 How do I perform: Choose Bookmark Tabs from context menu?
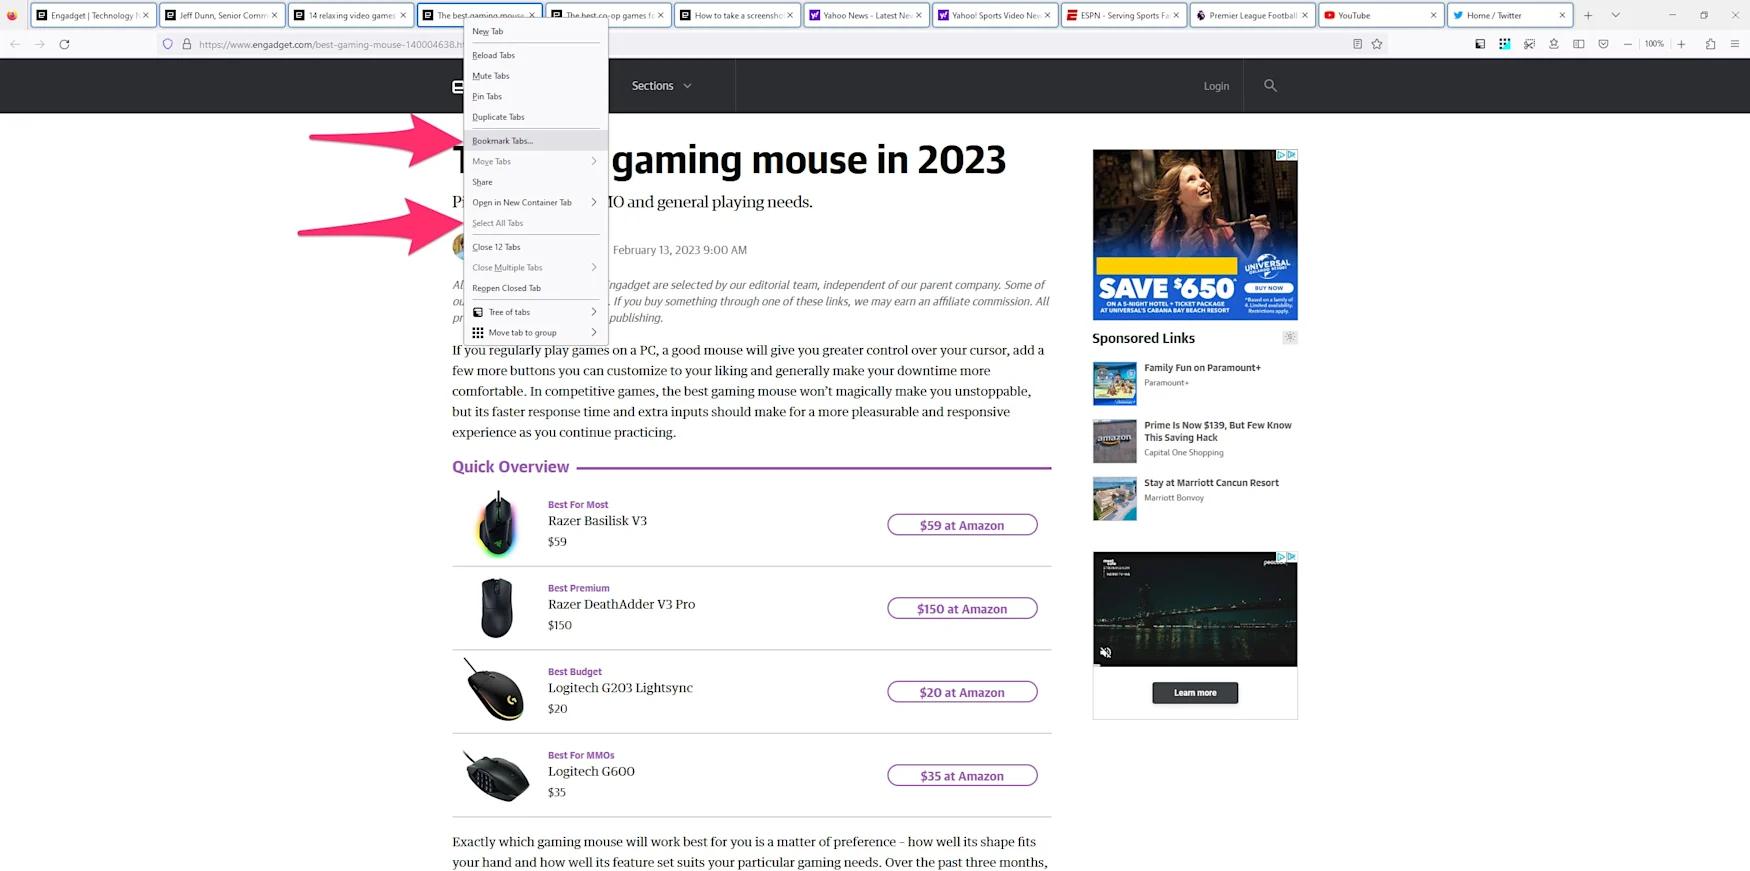pos(535,141)
